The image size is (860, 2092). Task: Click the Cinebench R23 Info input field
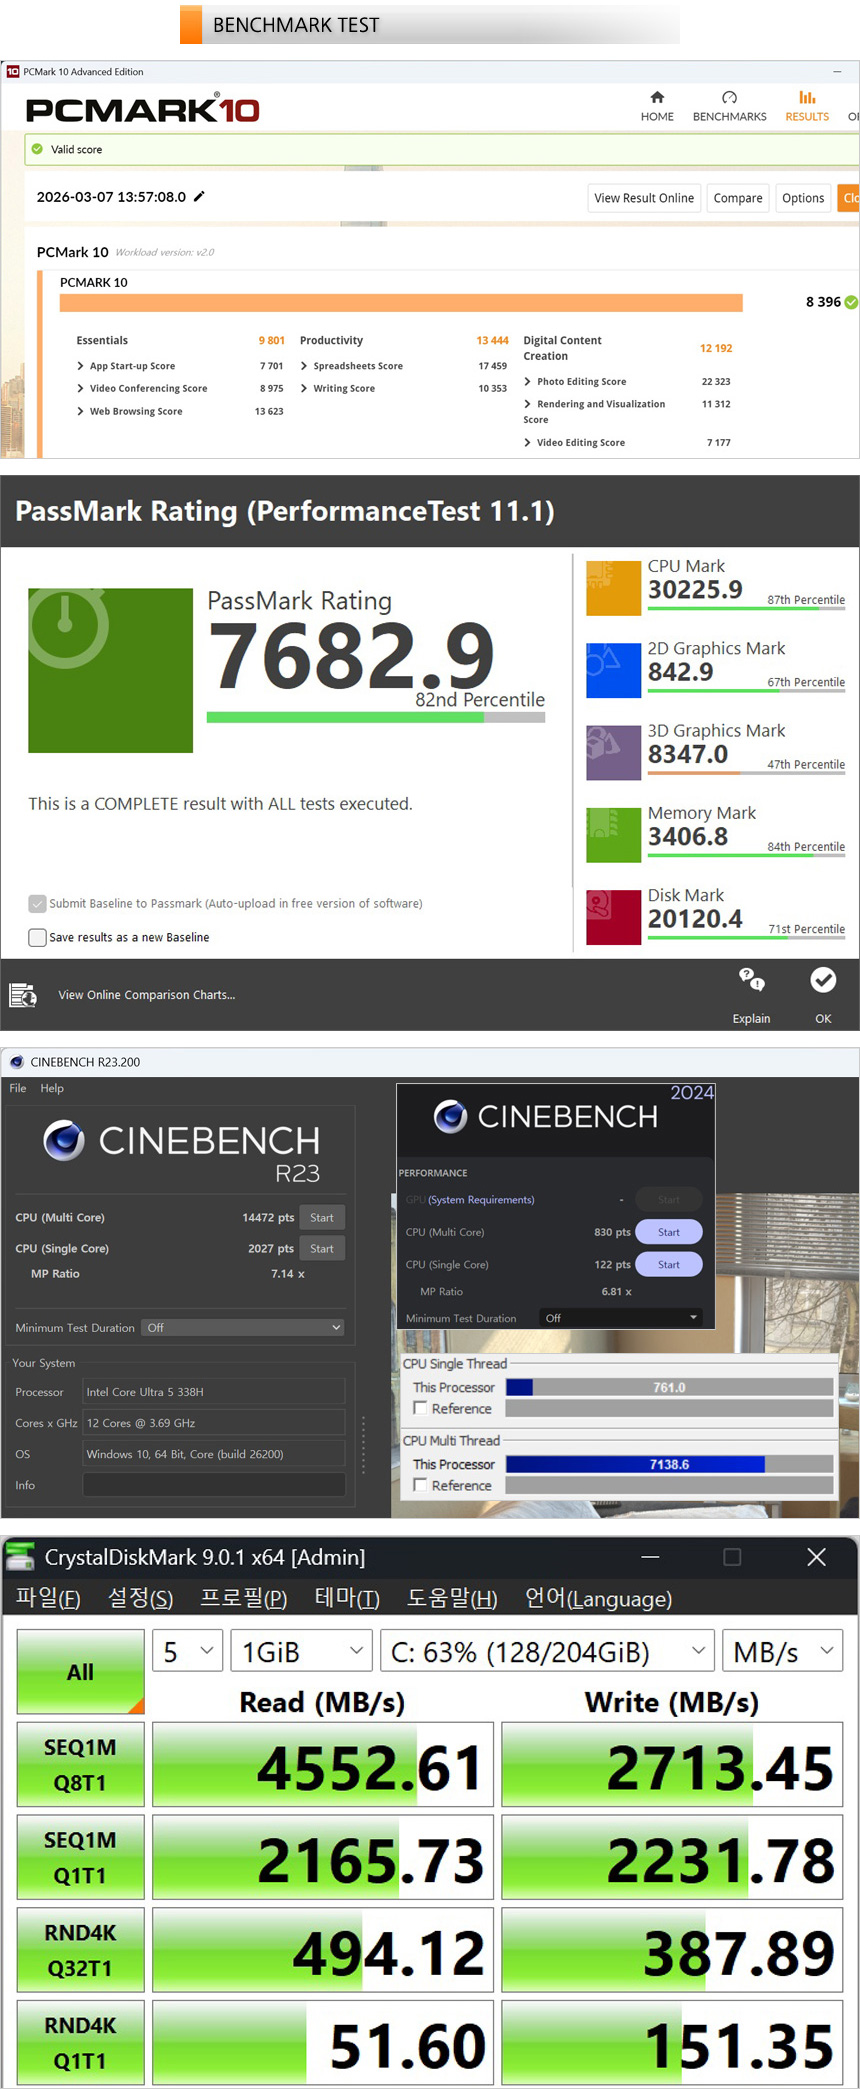pos(213,1485)
